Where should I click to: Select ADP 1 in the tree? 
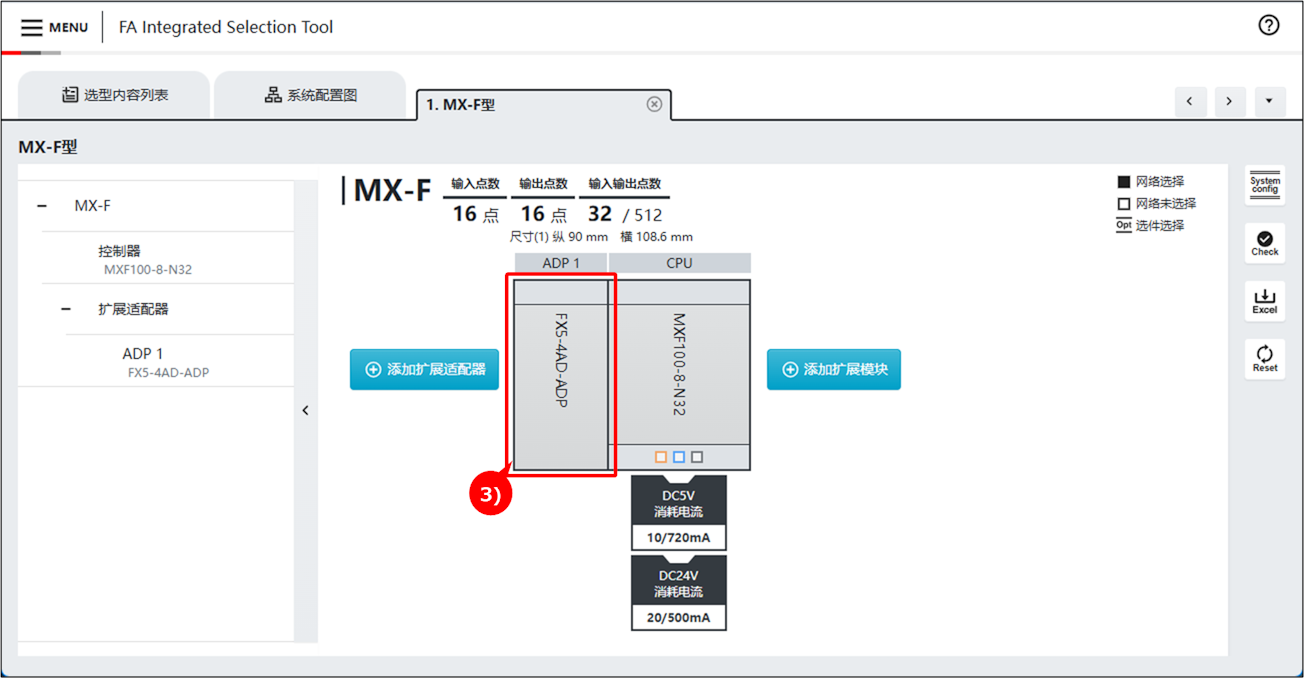tap(143, 354)
